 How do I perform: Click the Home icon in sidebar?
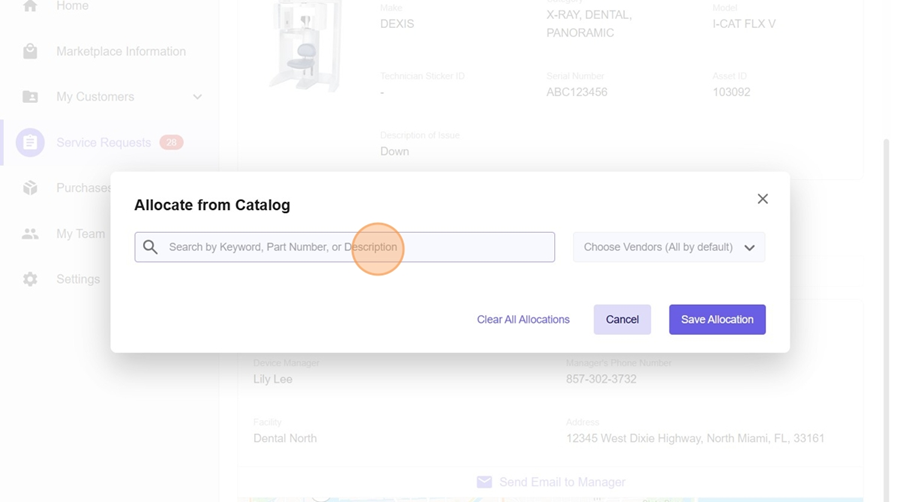(30, 6)
